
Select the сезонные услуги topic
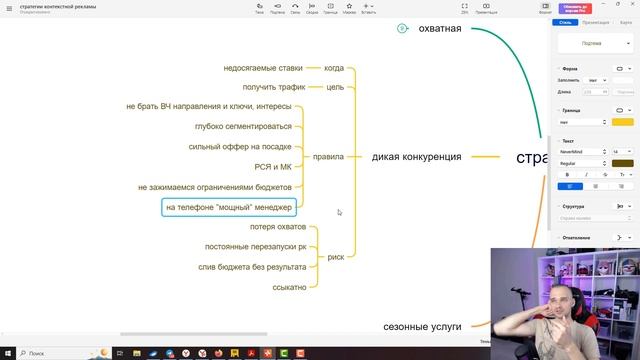[x=422, y=327]
